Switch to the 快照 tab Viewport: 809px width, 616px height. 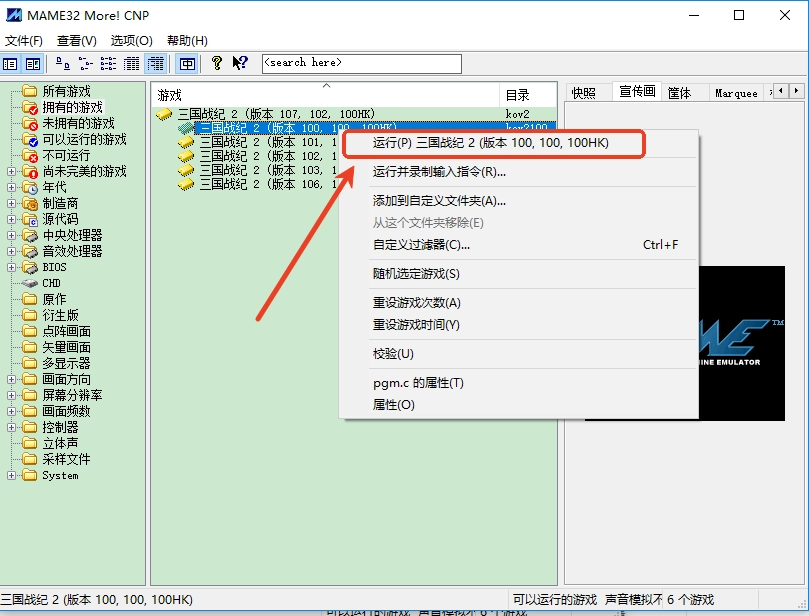coord(584,93)
